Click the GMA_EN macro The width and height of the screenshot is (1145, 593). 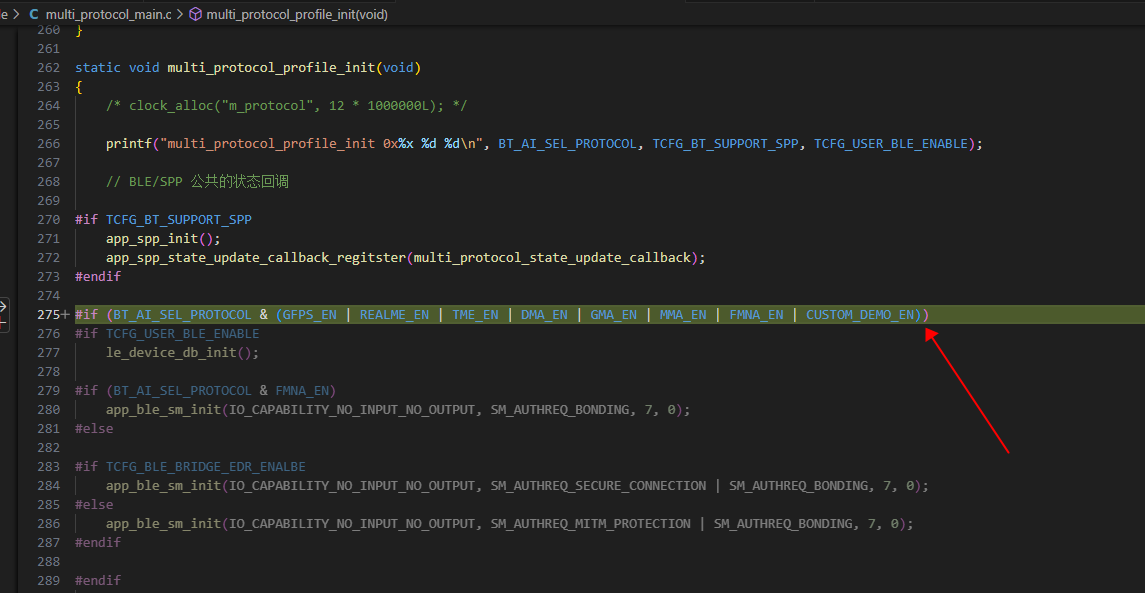point(613,315)
